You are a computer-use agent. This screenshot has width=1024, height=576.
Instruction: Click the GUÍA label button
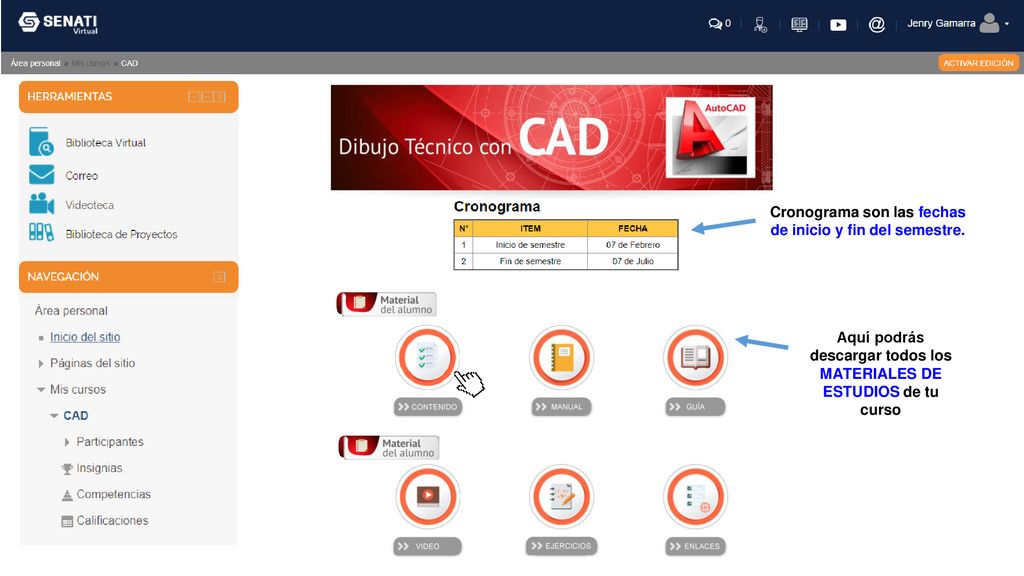(x=696, y=407)
